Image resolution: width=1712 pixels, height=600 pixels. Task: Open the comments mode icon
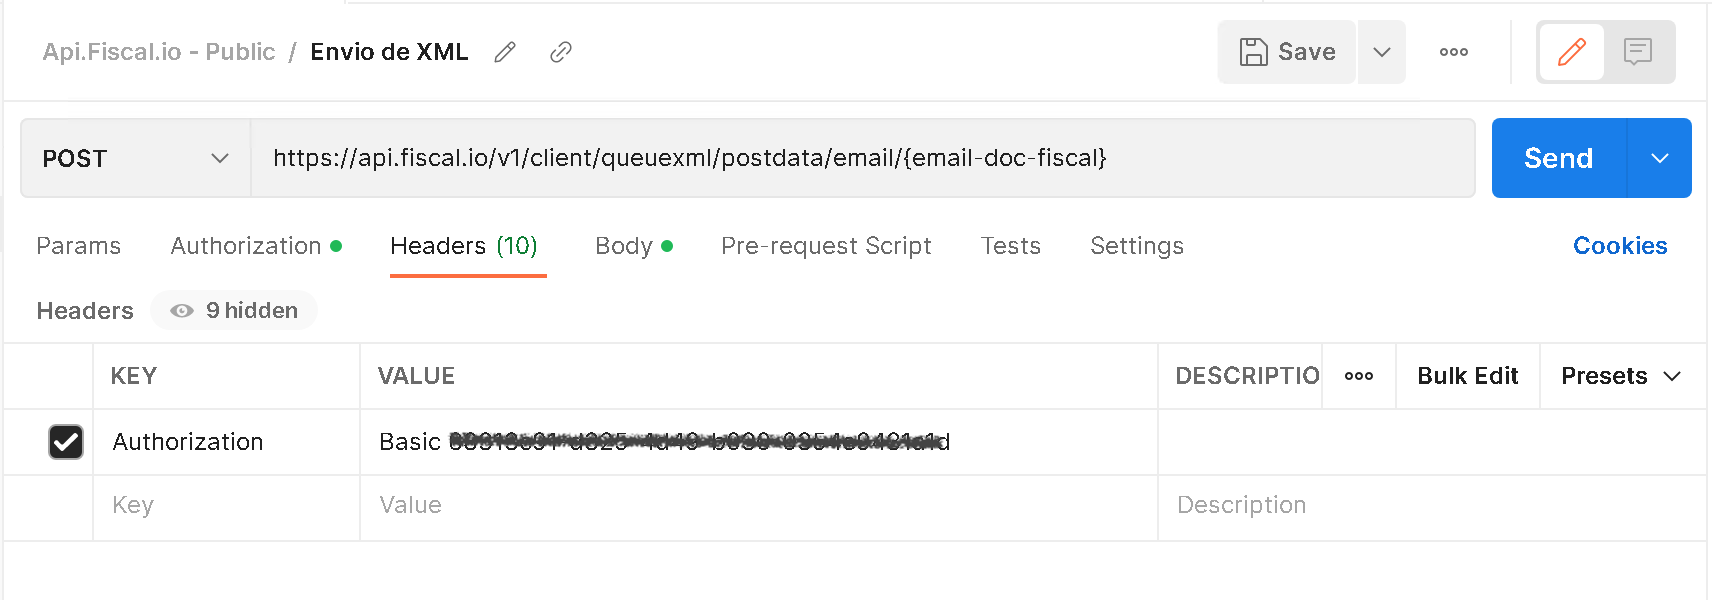[x=1638, y=52]
